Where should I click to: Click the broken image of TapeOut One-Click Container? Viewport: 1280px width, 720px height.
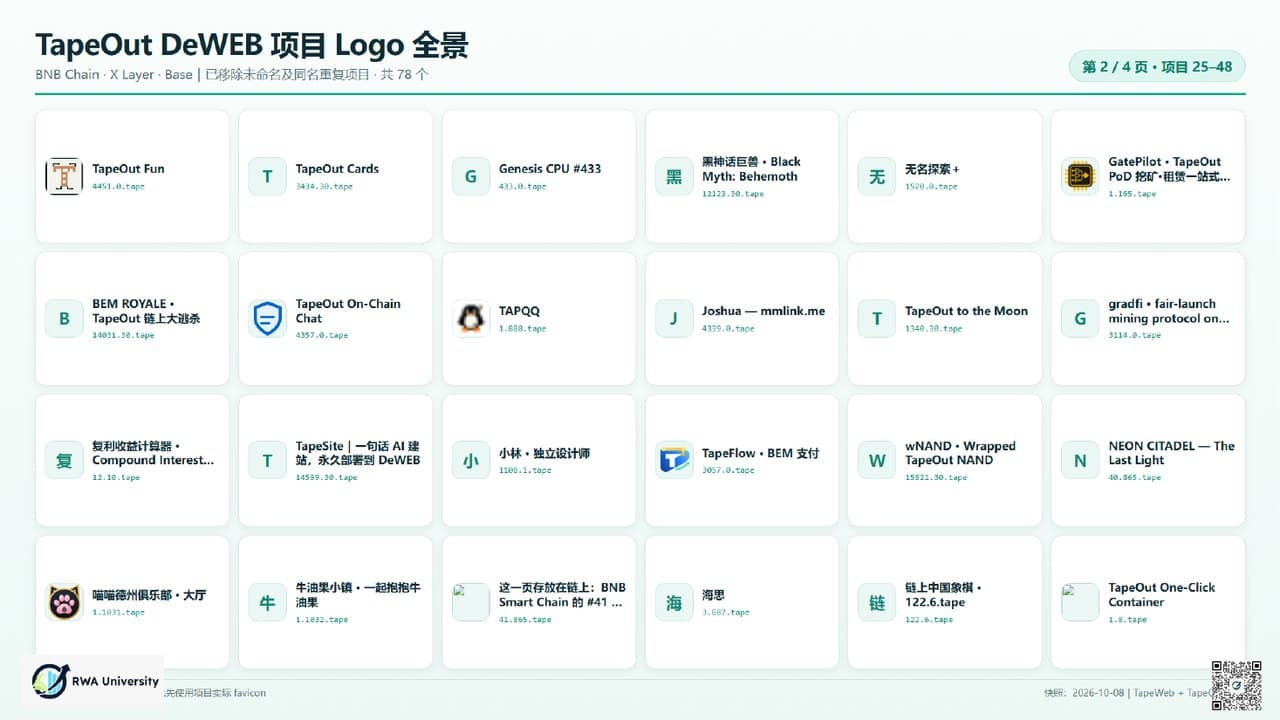[x=1080, y=603]
